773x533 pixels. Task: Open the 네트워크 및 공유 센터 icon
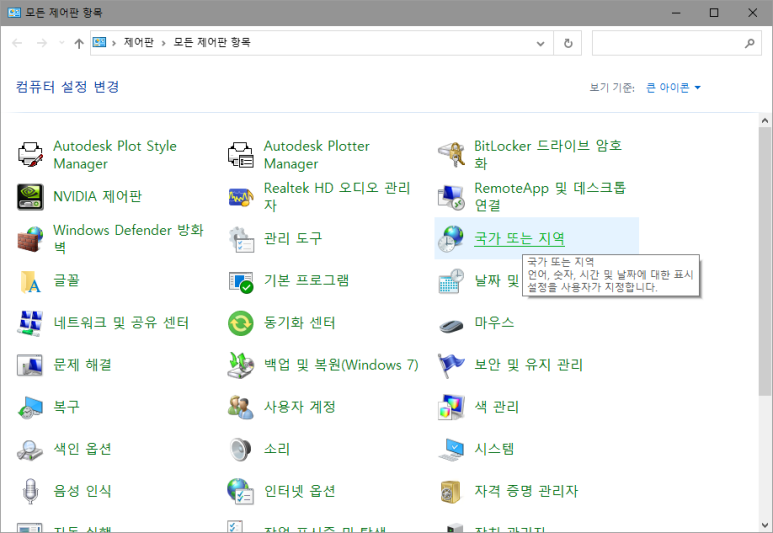tap(30, 323)
